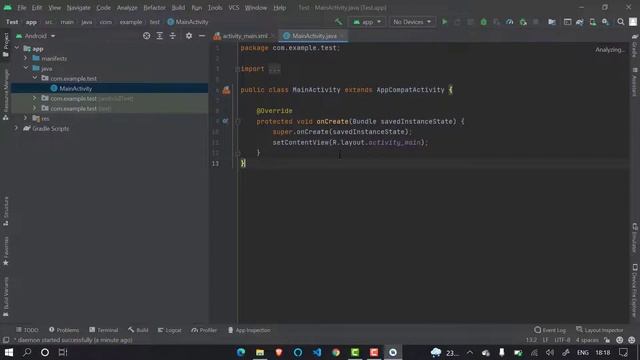Open the Event Log
Screen dimensions: 640x360
coord(550,330)
